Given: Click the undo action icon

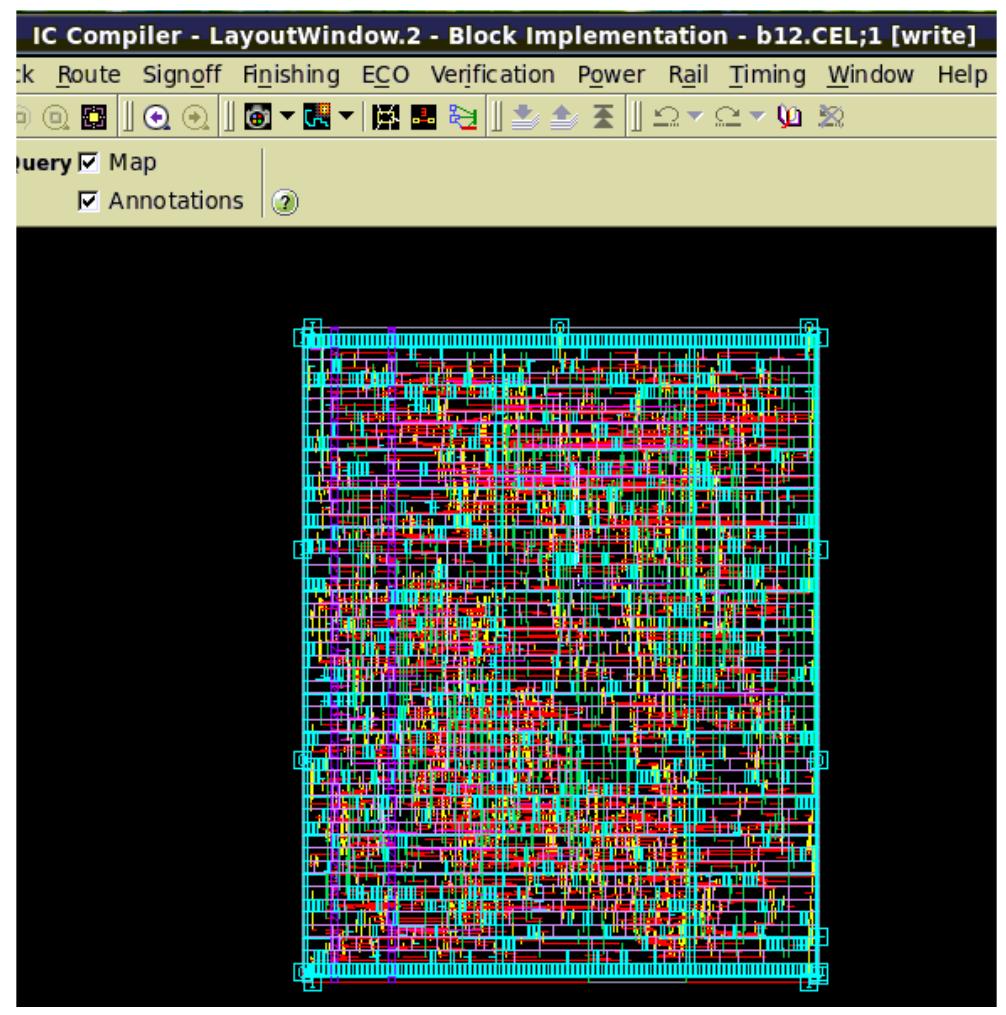Looking at the screenshot, I should click(667, 115).
